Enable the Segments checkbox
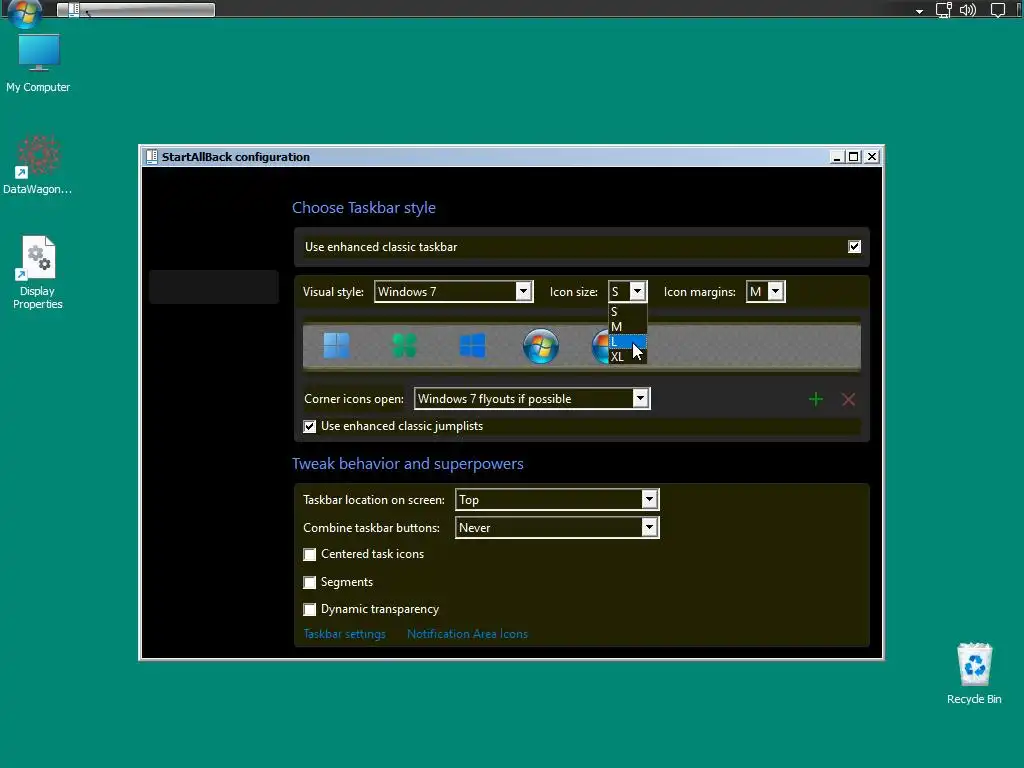 click(310, 582)
